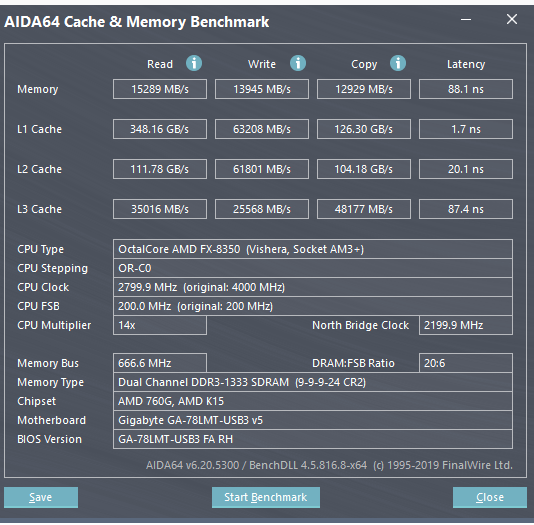Click the Save button

(x=41, y=497)
